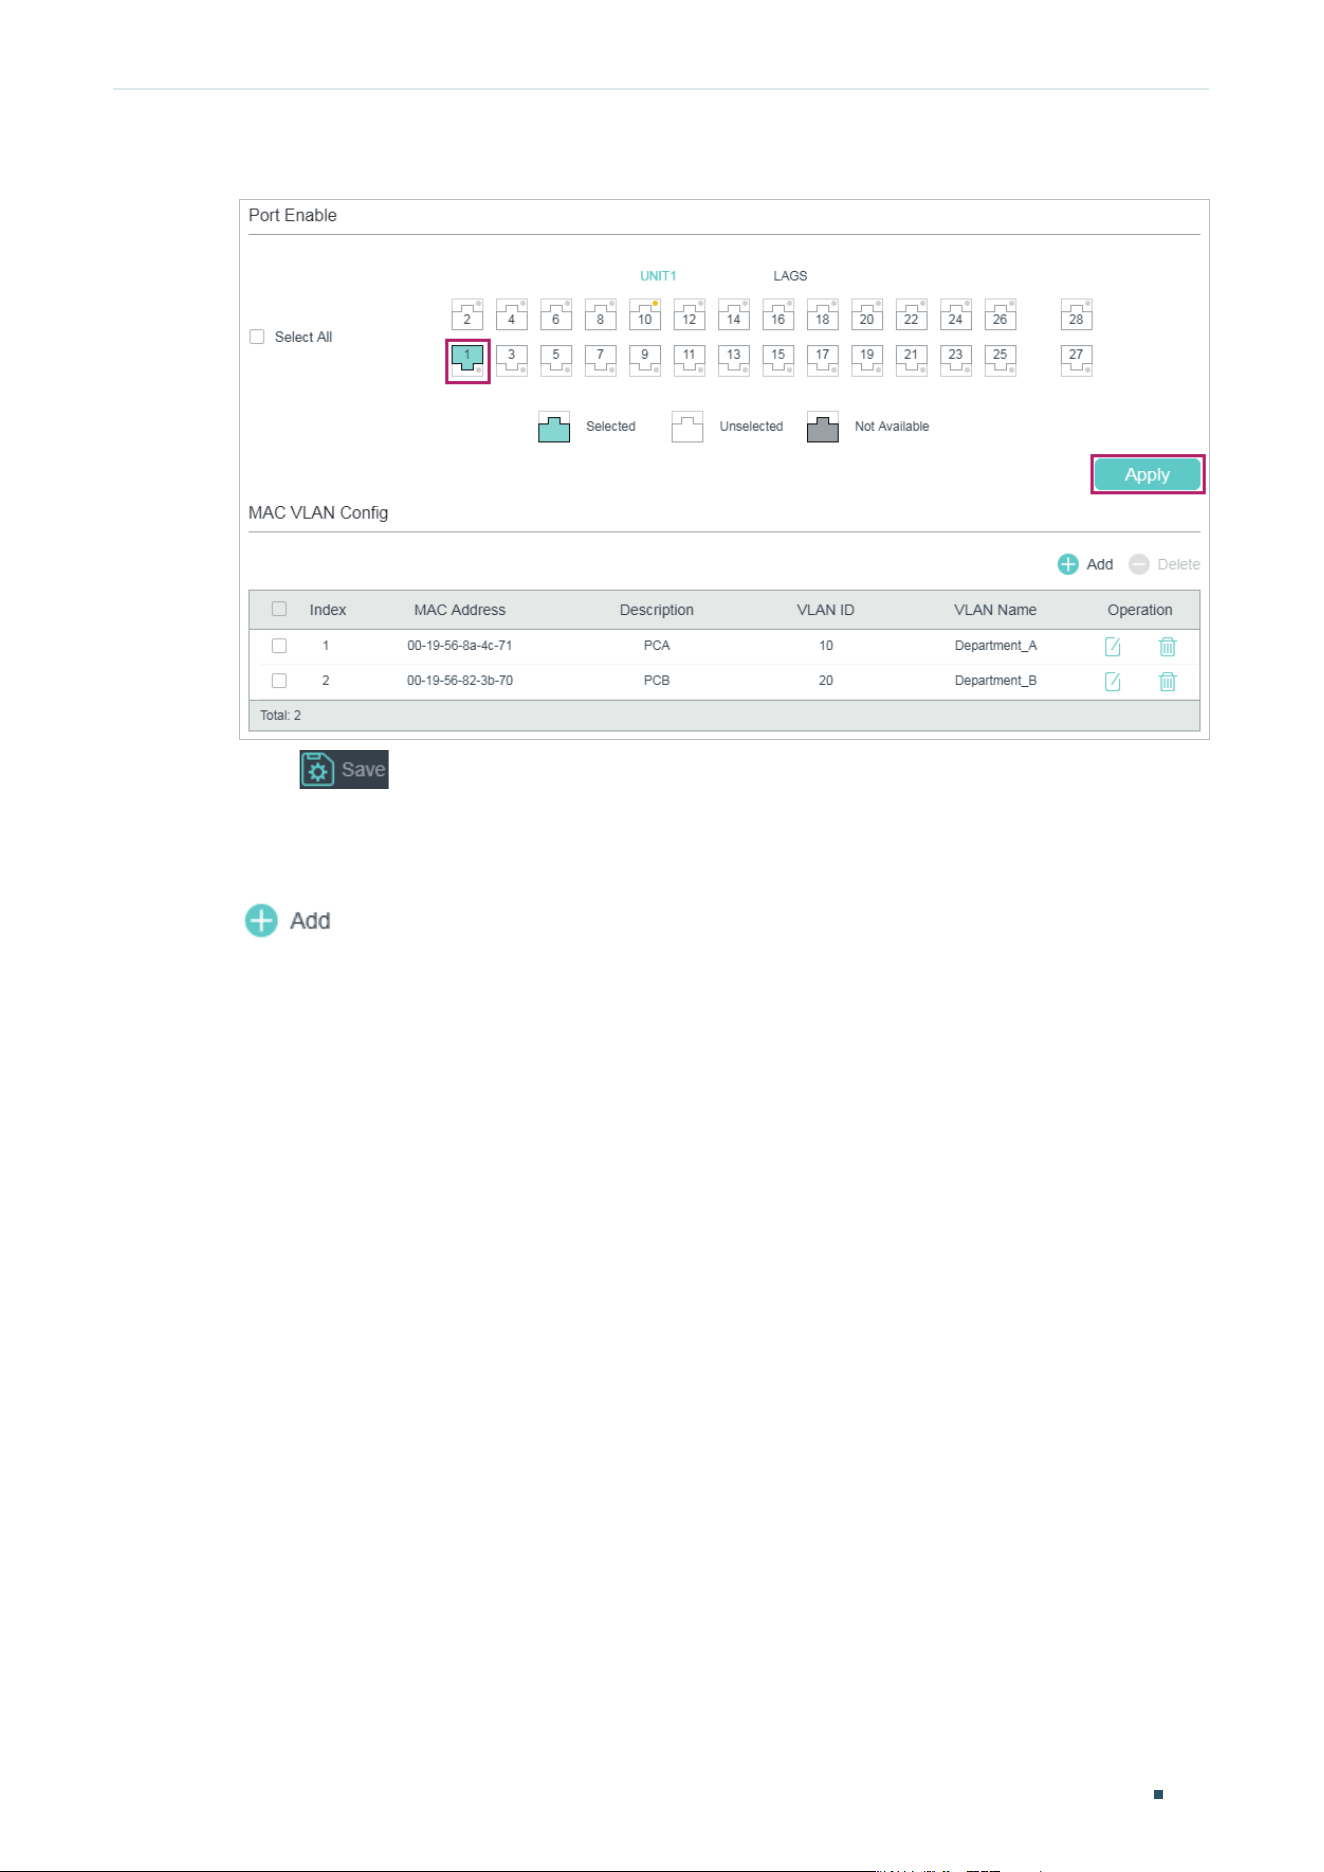Click the greyed Delete button
1324x1872 pixels.
[x=1164, y=564]
